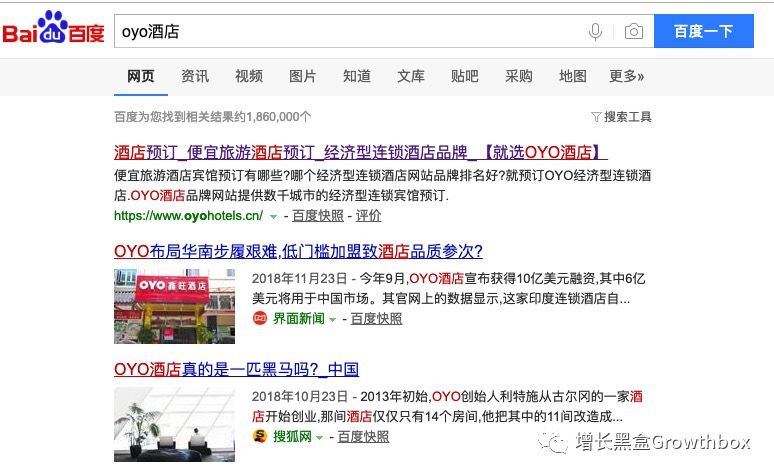Switch to the 采购 tab

click(x=519, y=76)
